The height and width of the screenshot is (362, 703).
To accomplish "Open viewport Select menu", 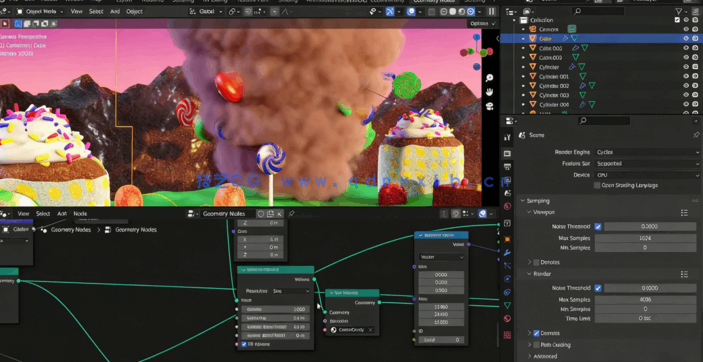I will pyautogui.click(x=96, y=12).
